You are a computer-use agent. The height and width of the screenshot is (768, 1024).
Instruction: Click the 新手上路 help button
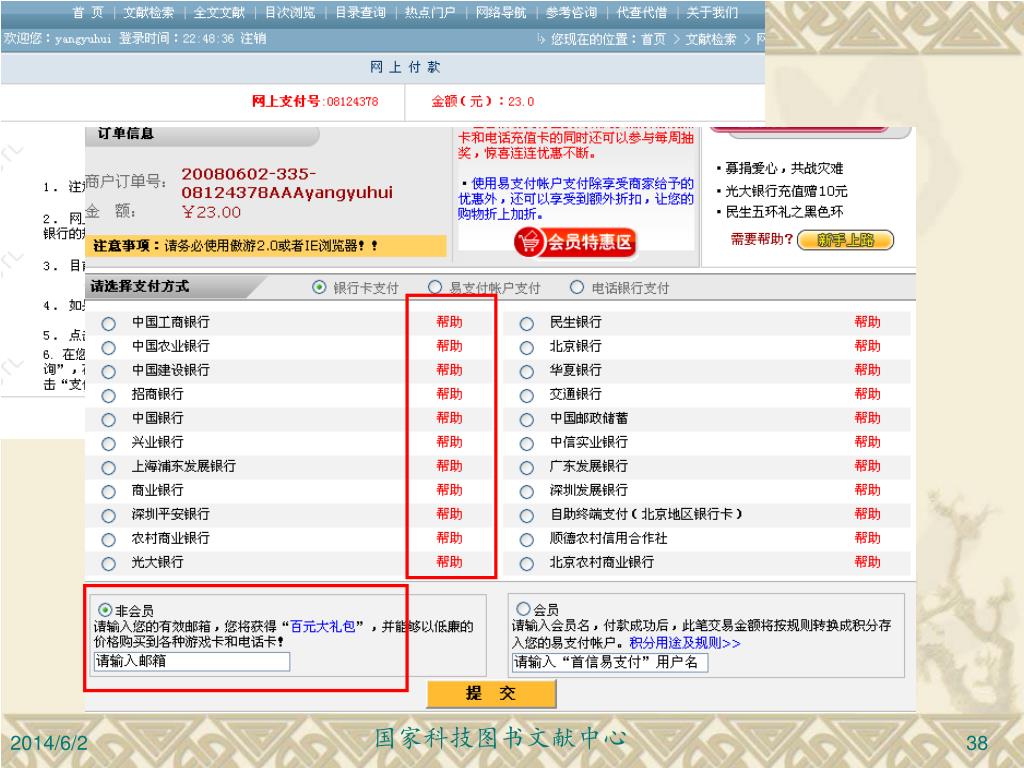(x=845, y=240)
